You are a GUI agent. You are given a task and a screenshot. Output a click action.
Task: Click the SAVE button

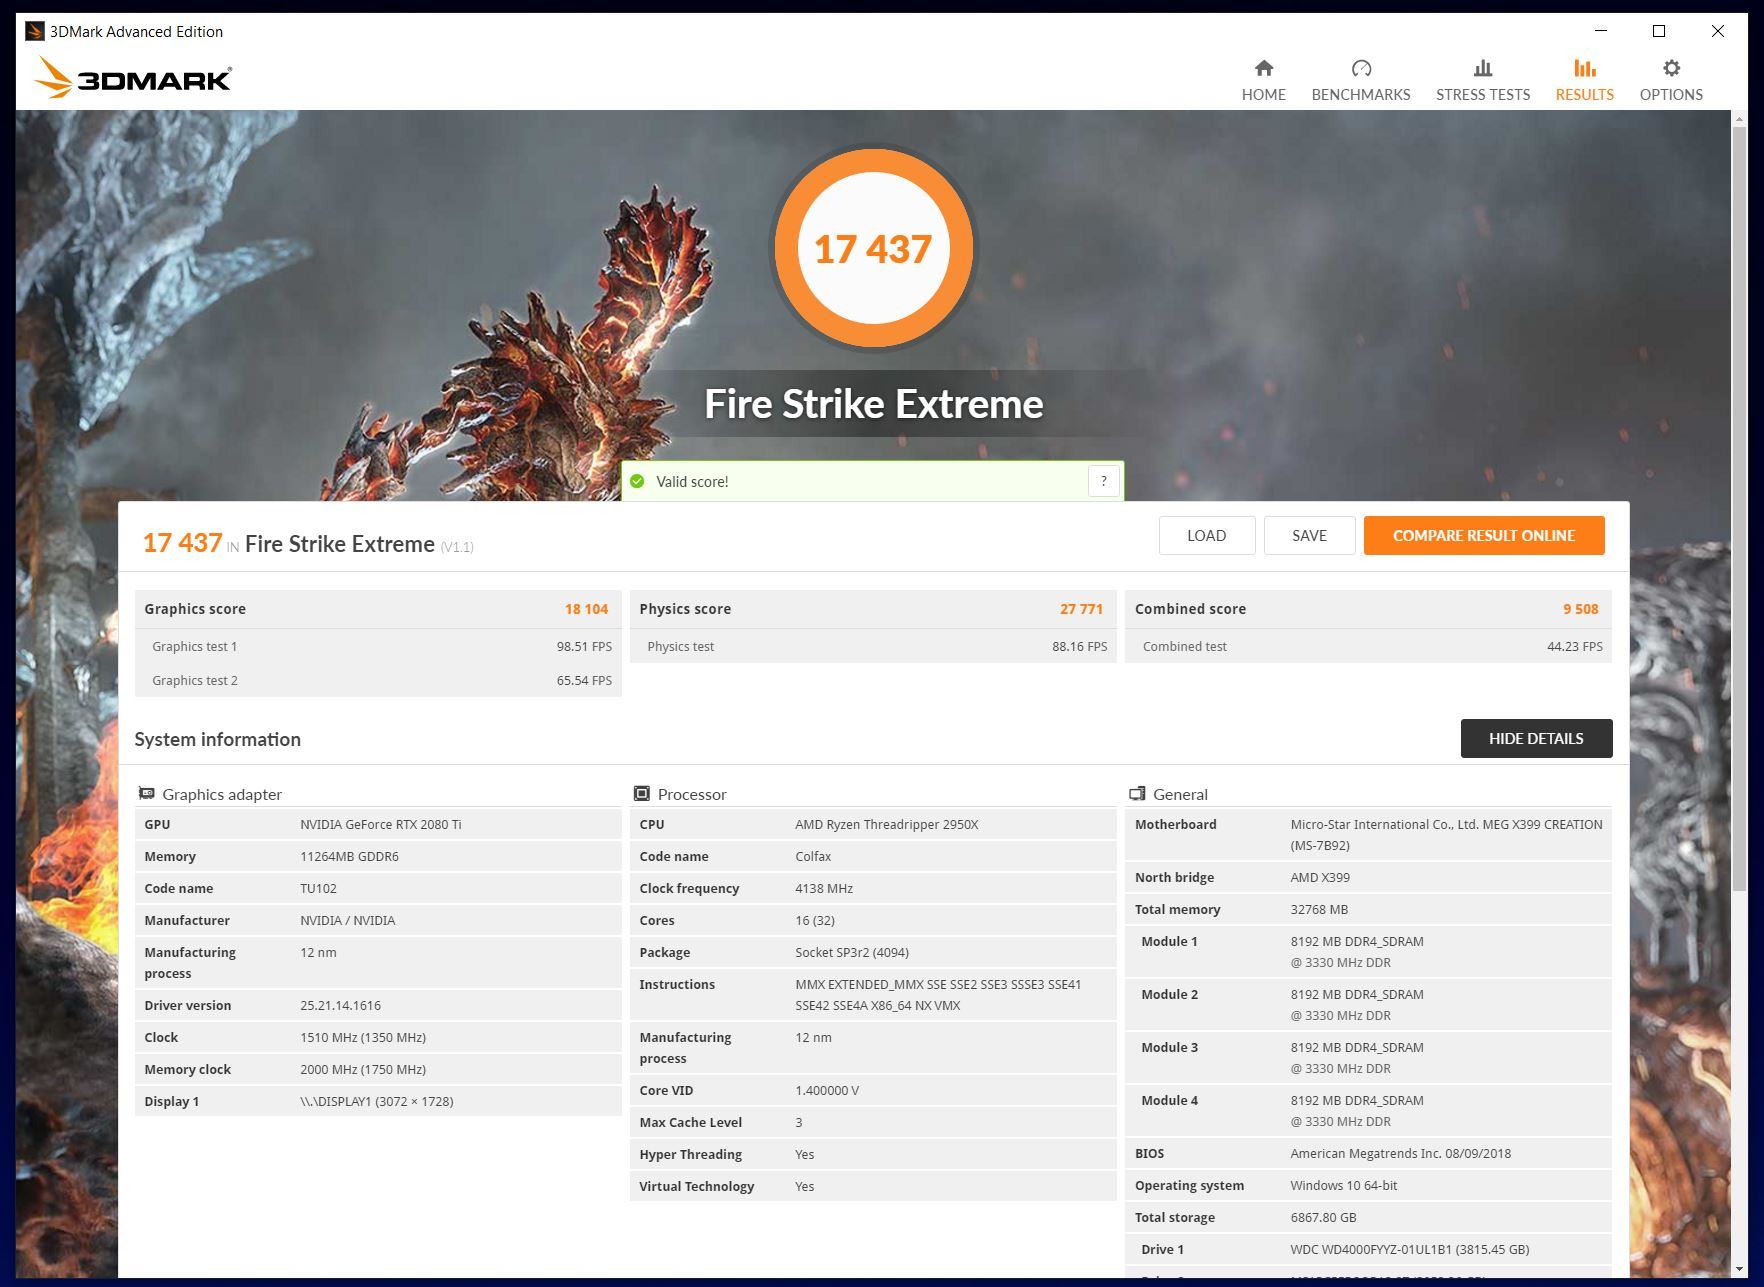1310,535
